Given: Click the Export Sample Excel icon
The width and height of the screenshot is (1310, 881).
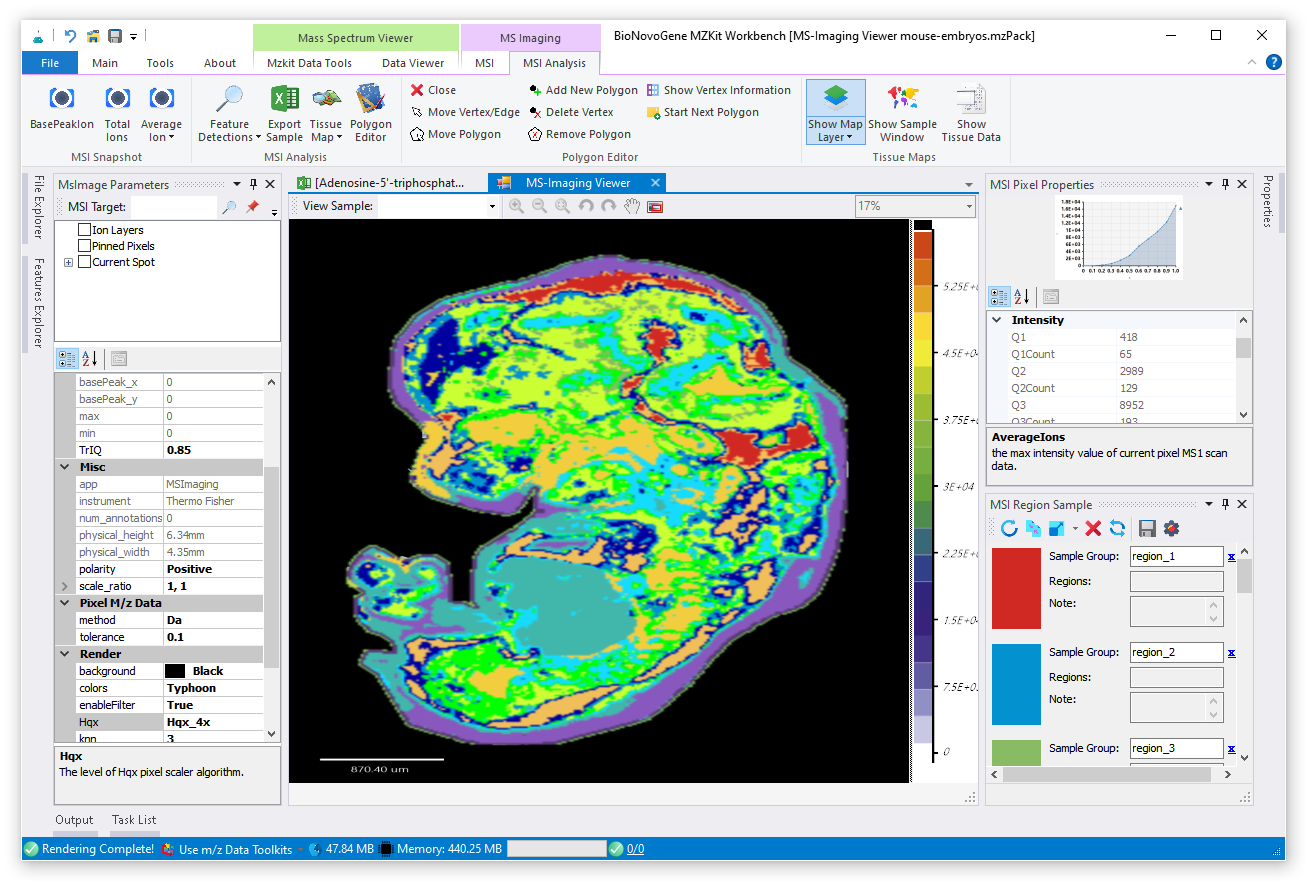Looking at the screenshot, I should pyautogui.click(x=285, y=100).
